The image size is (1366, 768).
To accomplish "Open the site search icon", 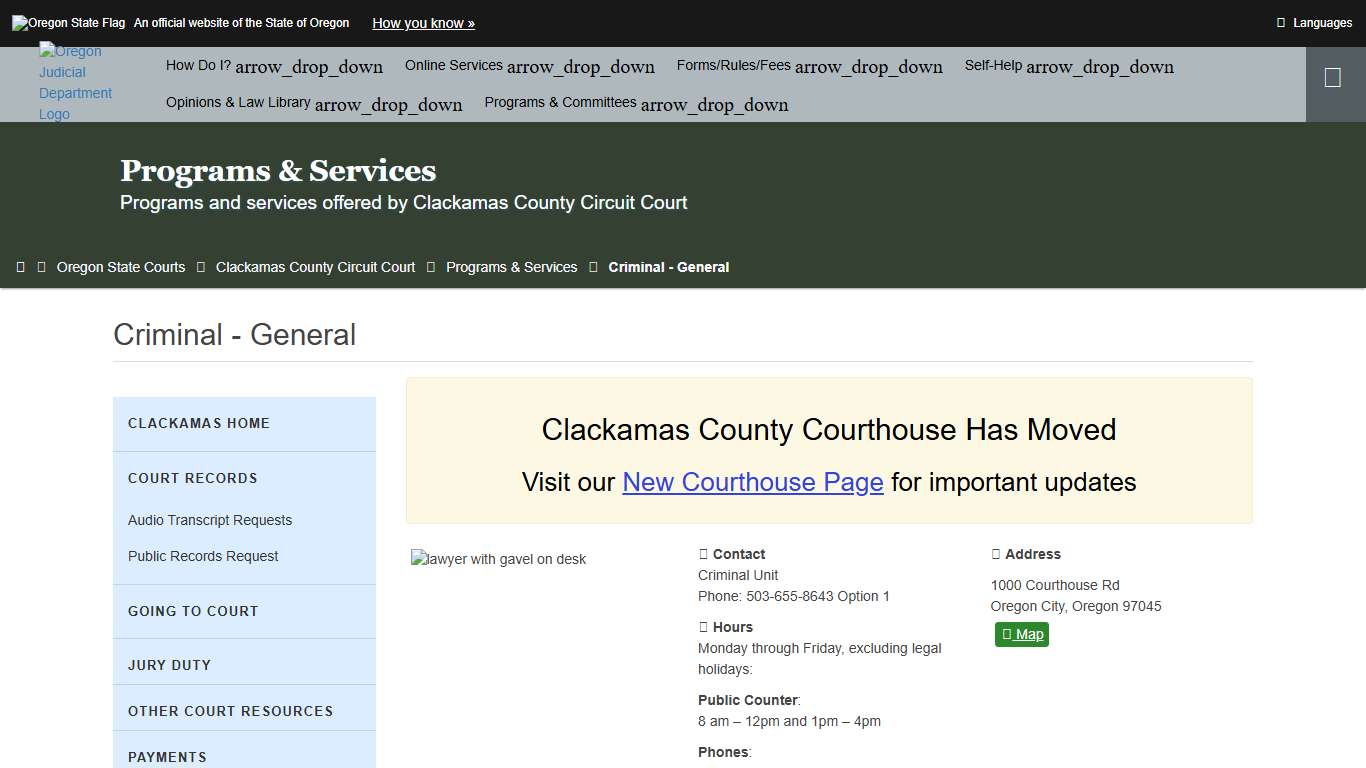I will click(x=1335, y=77).
